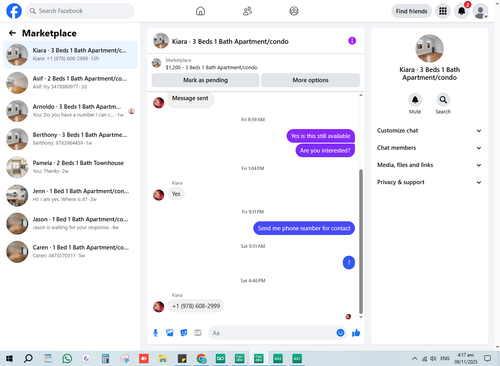This screenshot has width=500, height=366.
Task: Click the large listing photo in right panel
Action: click(x=429, y=49)
